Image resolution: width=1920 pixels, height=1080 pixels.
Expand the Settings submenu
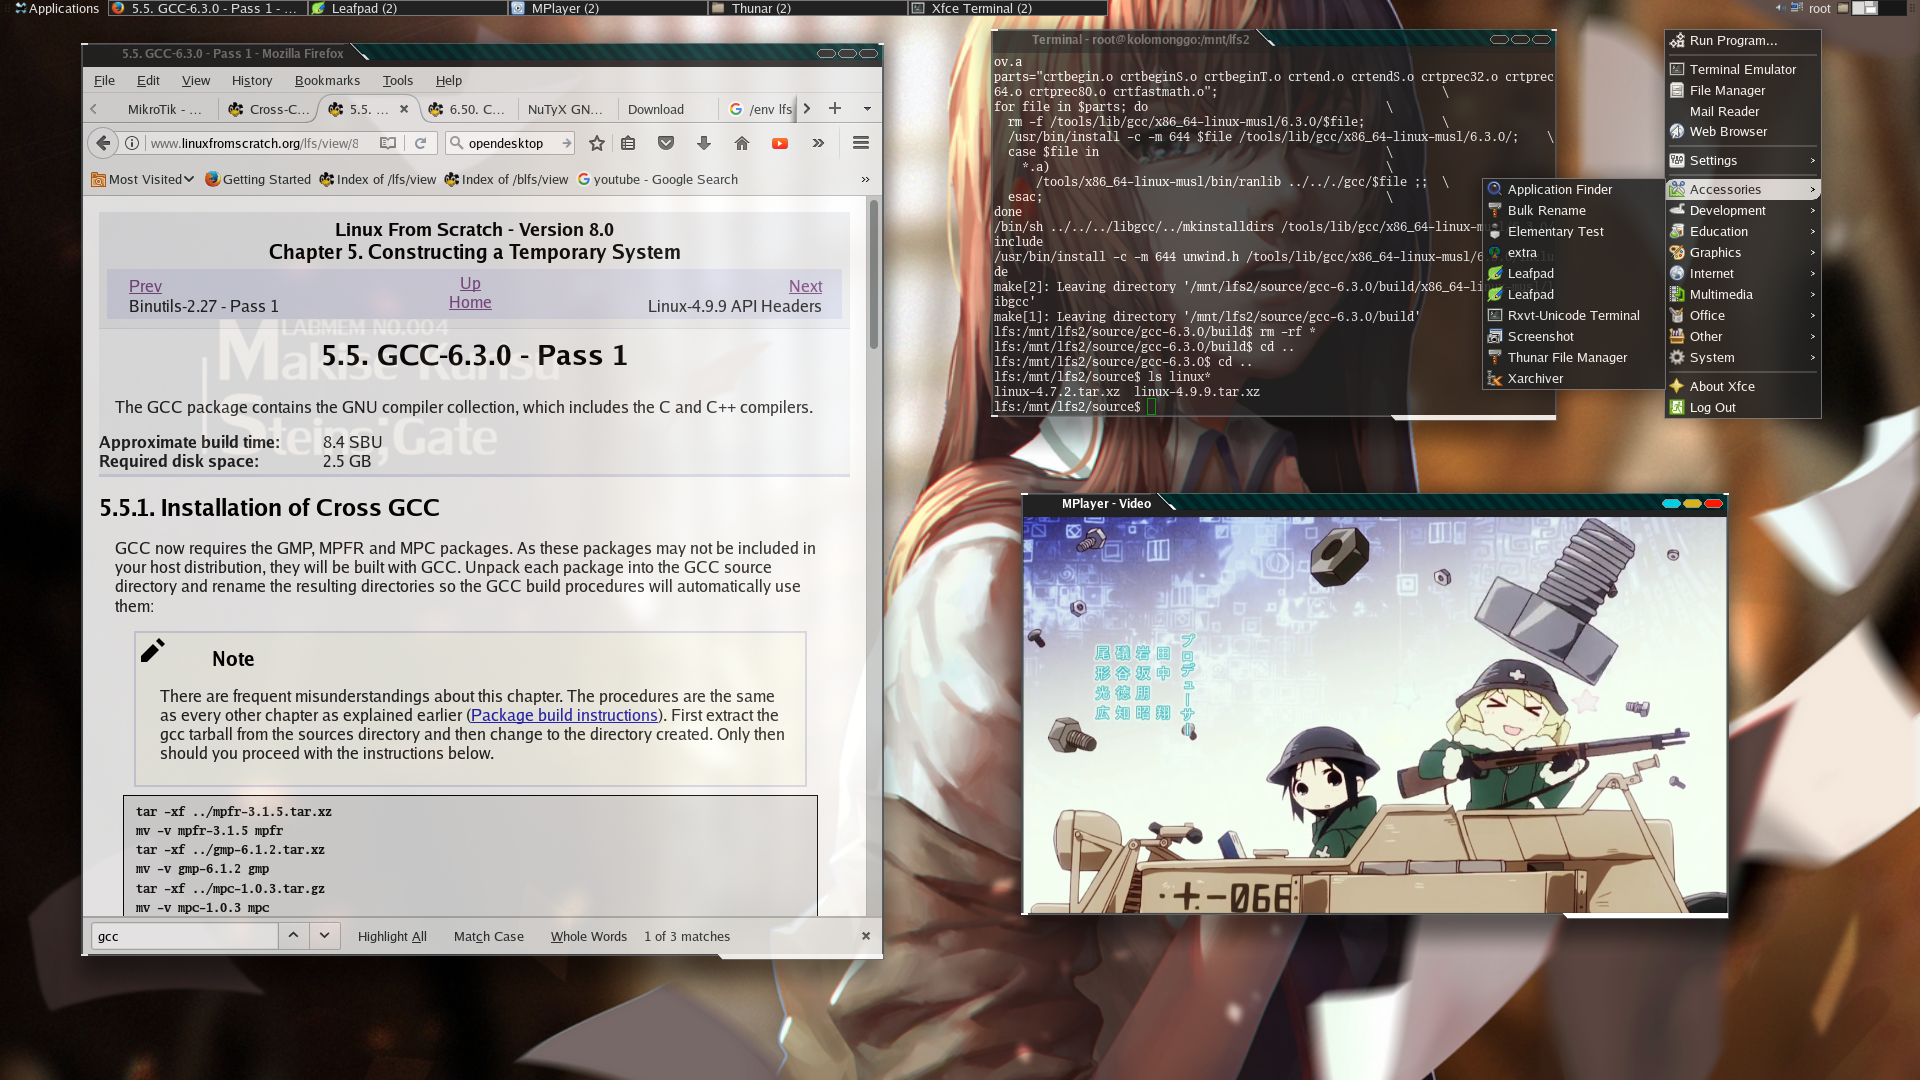(1742, 160)
